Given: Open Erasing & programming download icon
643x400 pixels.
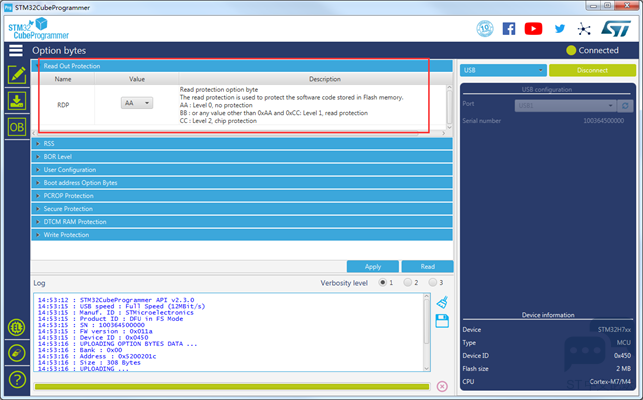Looking at the screenshot, I should pos(16,101).
